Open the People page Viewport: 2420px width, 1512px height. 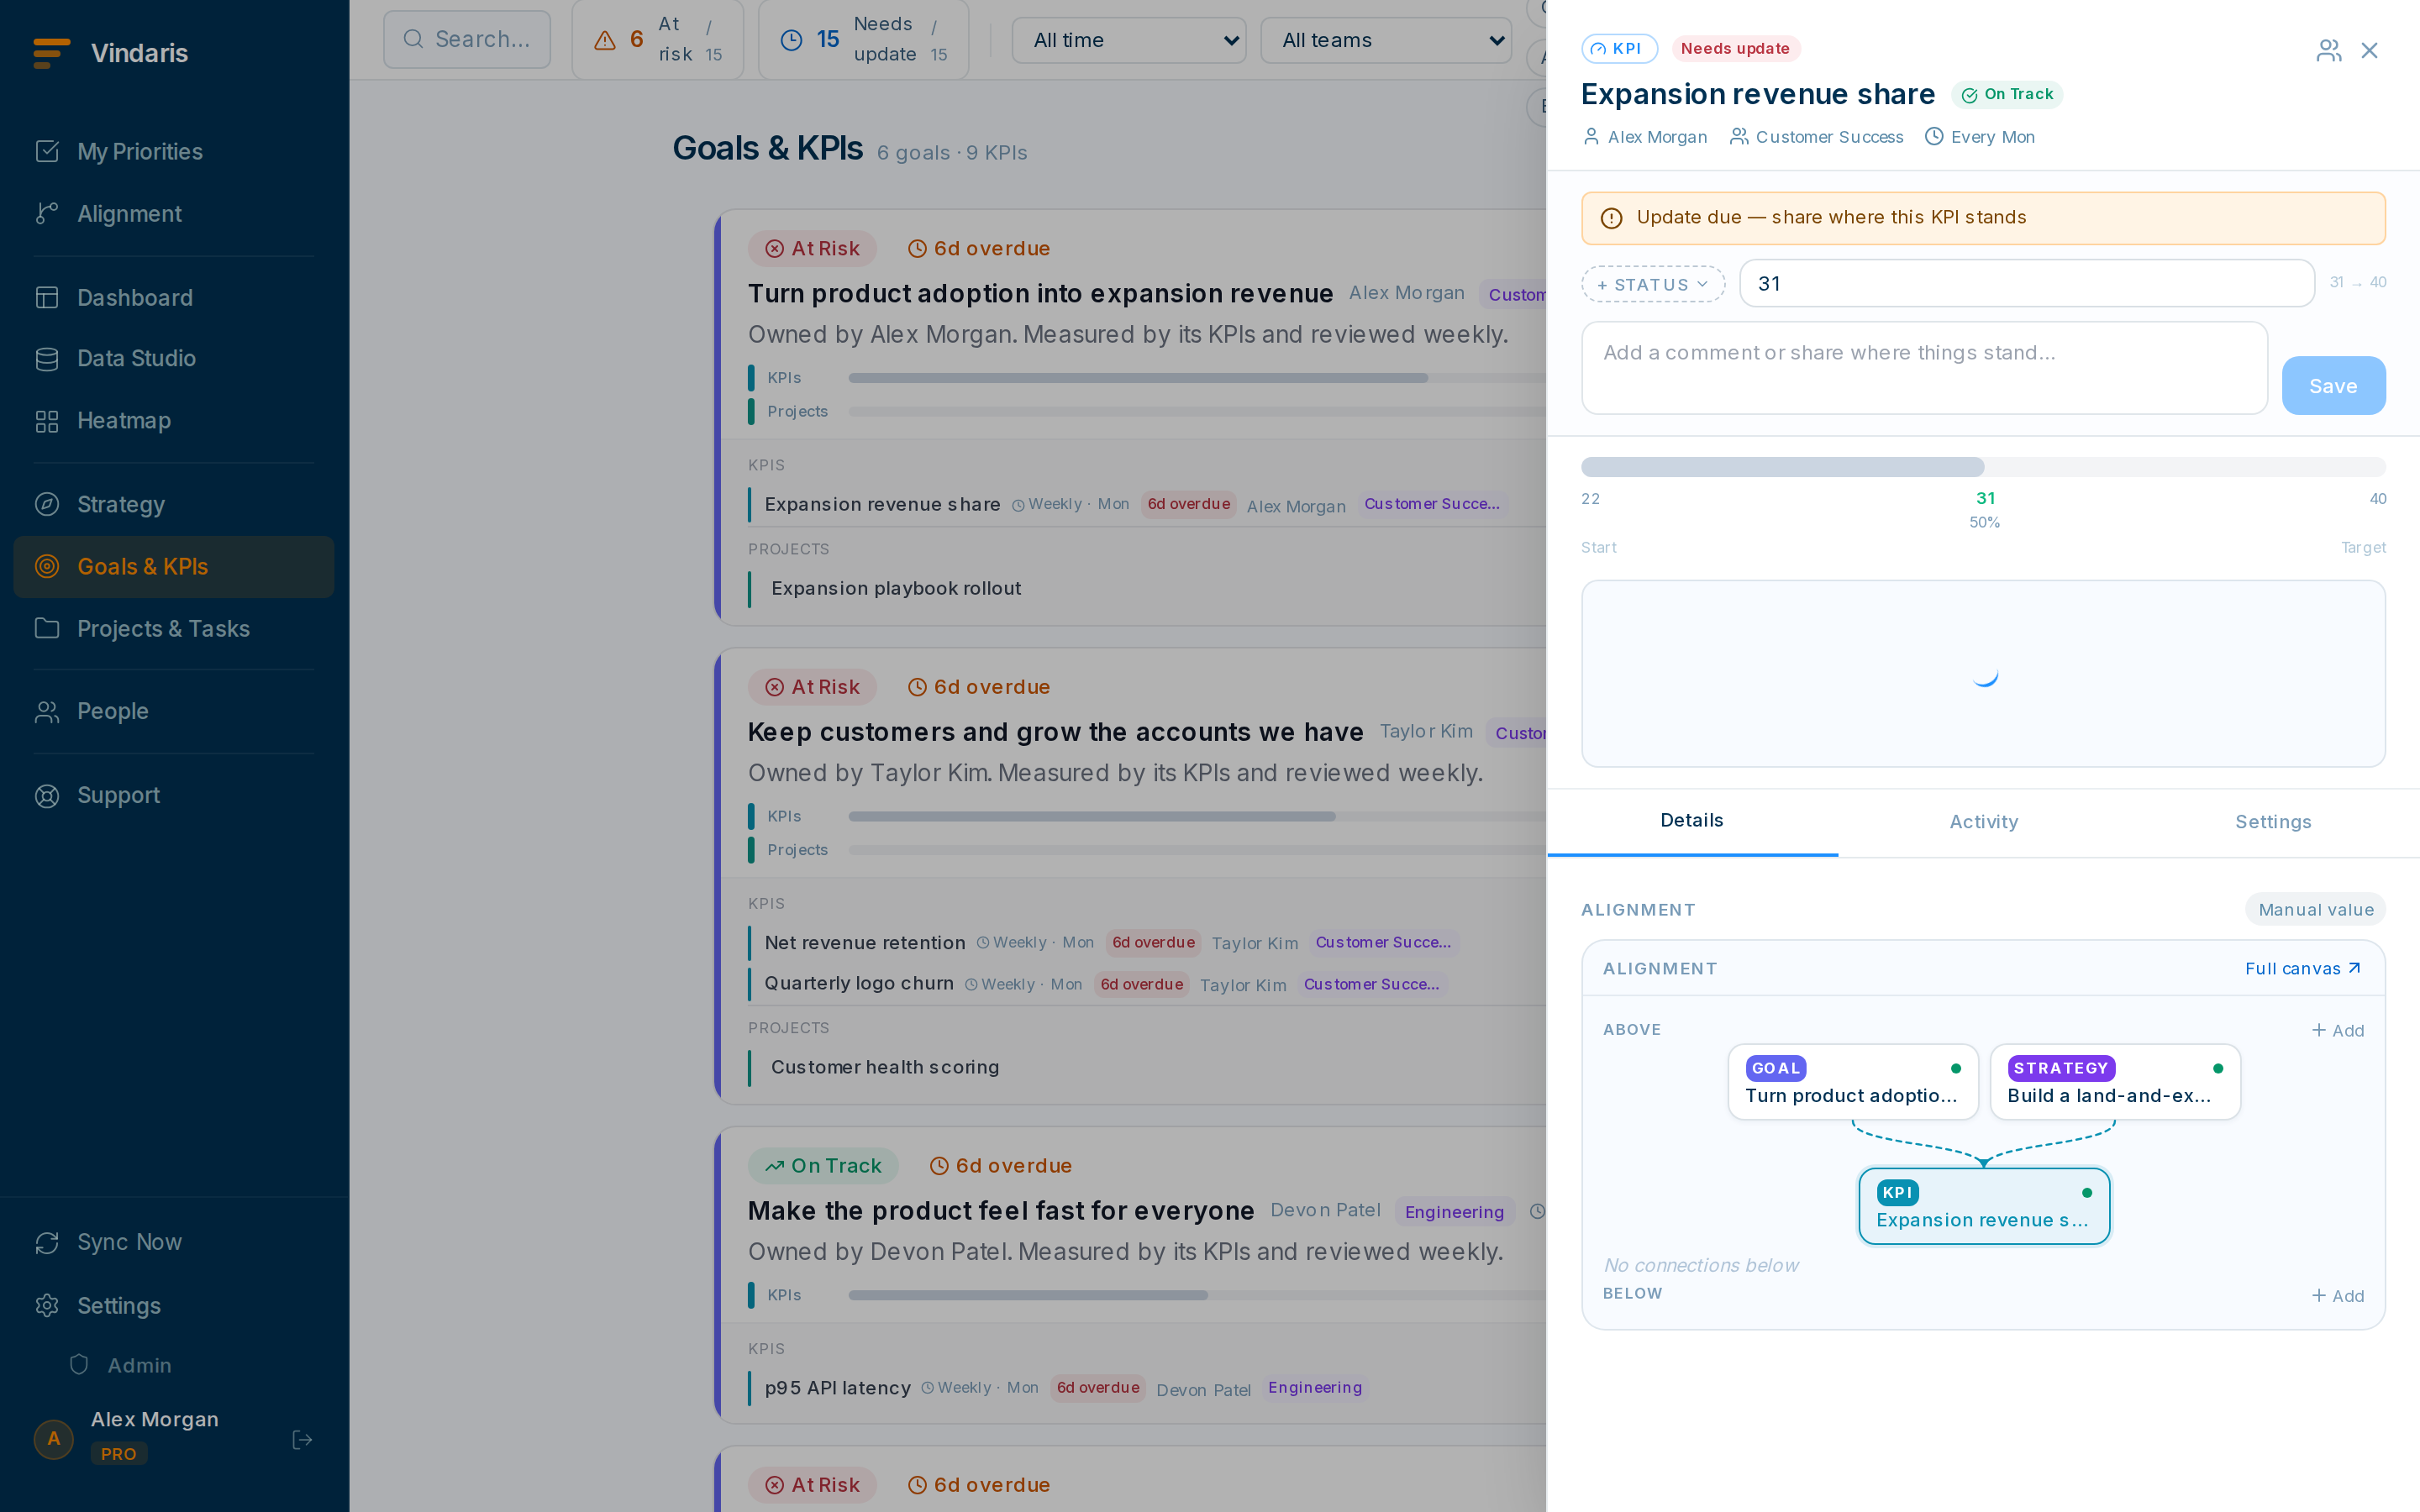point(173,712)
